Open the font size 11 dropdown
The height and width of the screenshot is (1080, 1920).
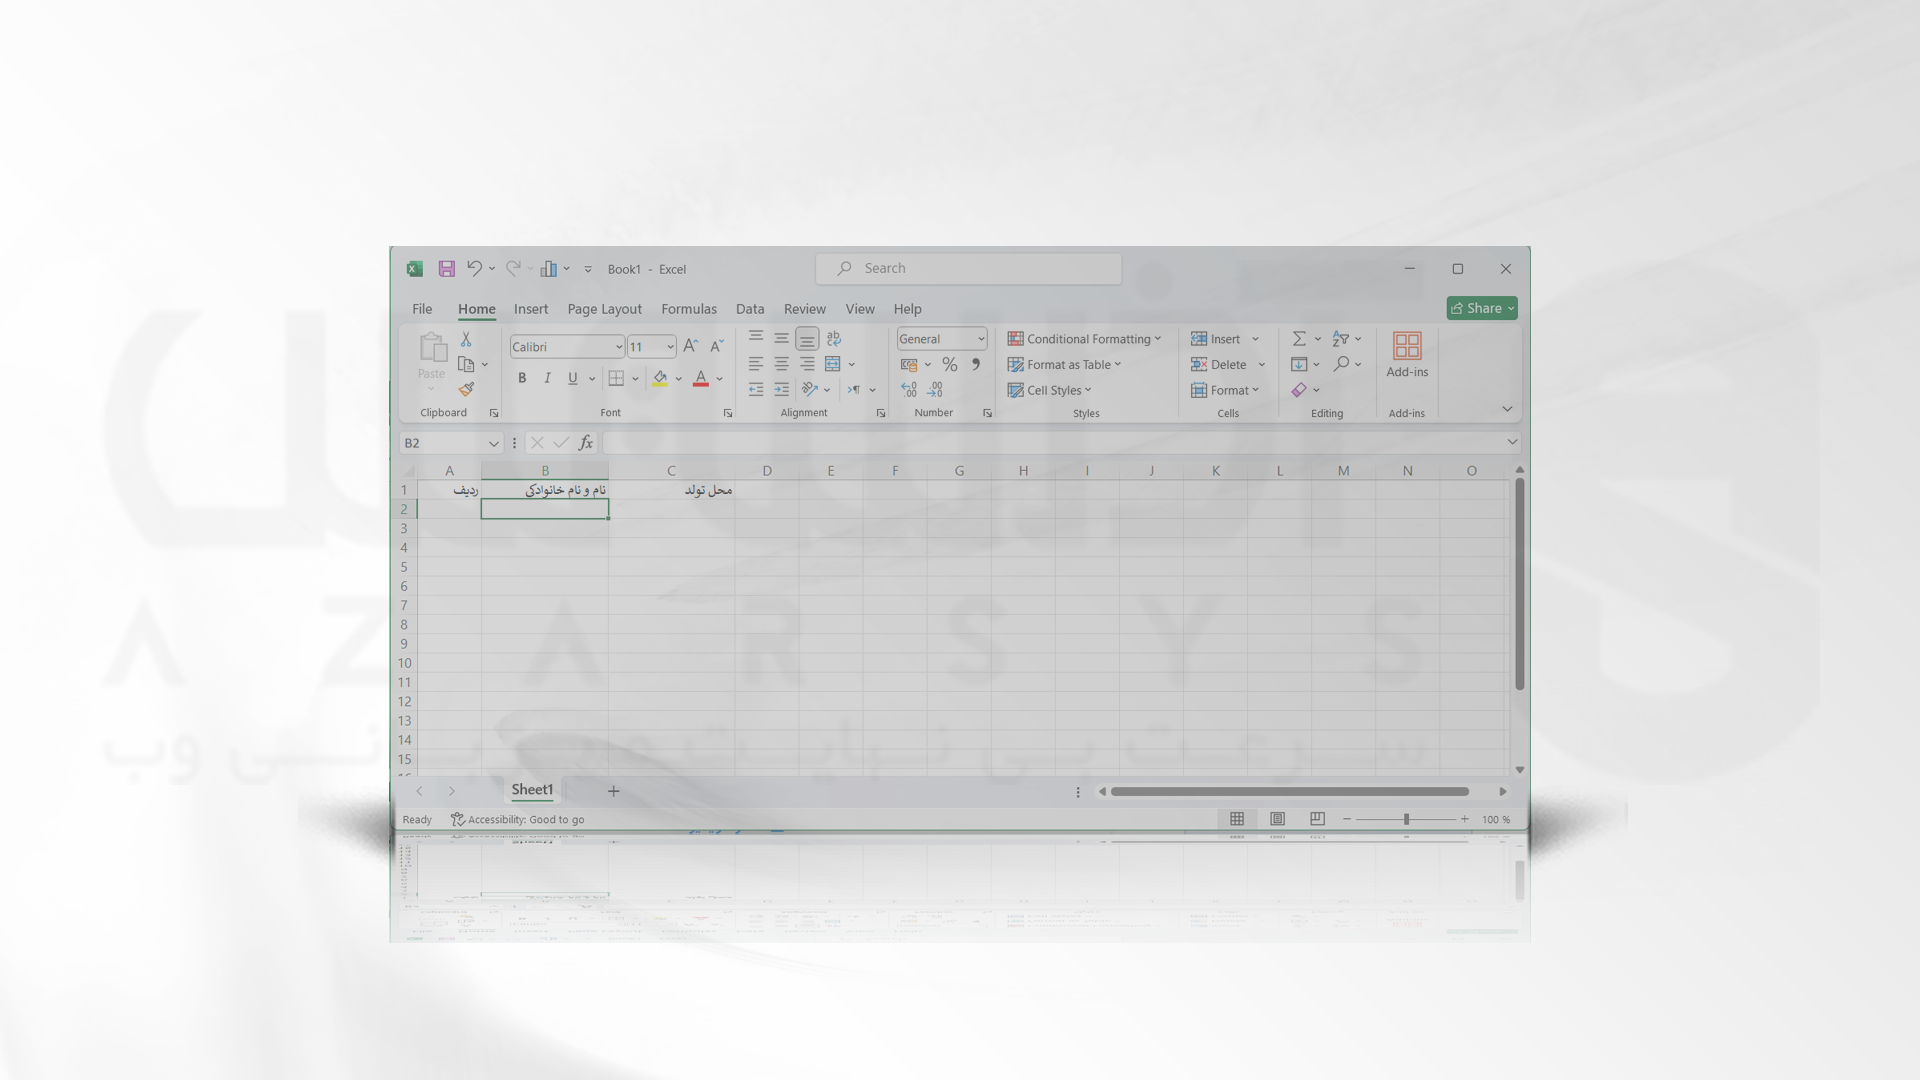(x=670, y=347)
